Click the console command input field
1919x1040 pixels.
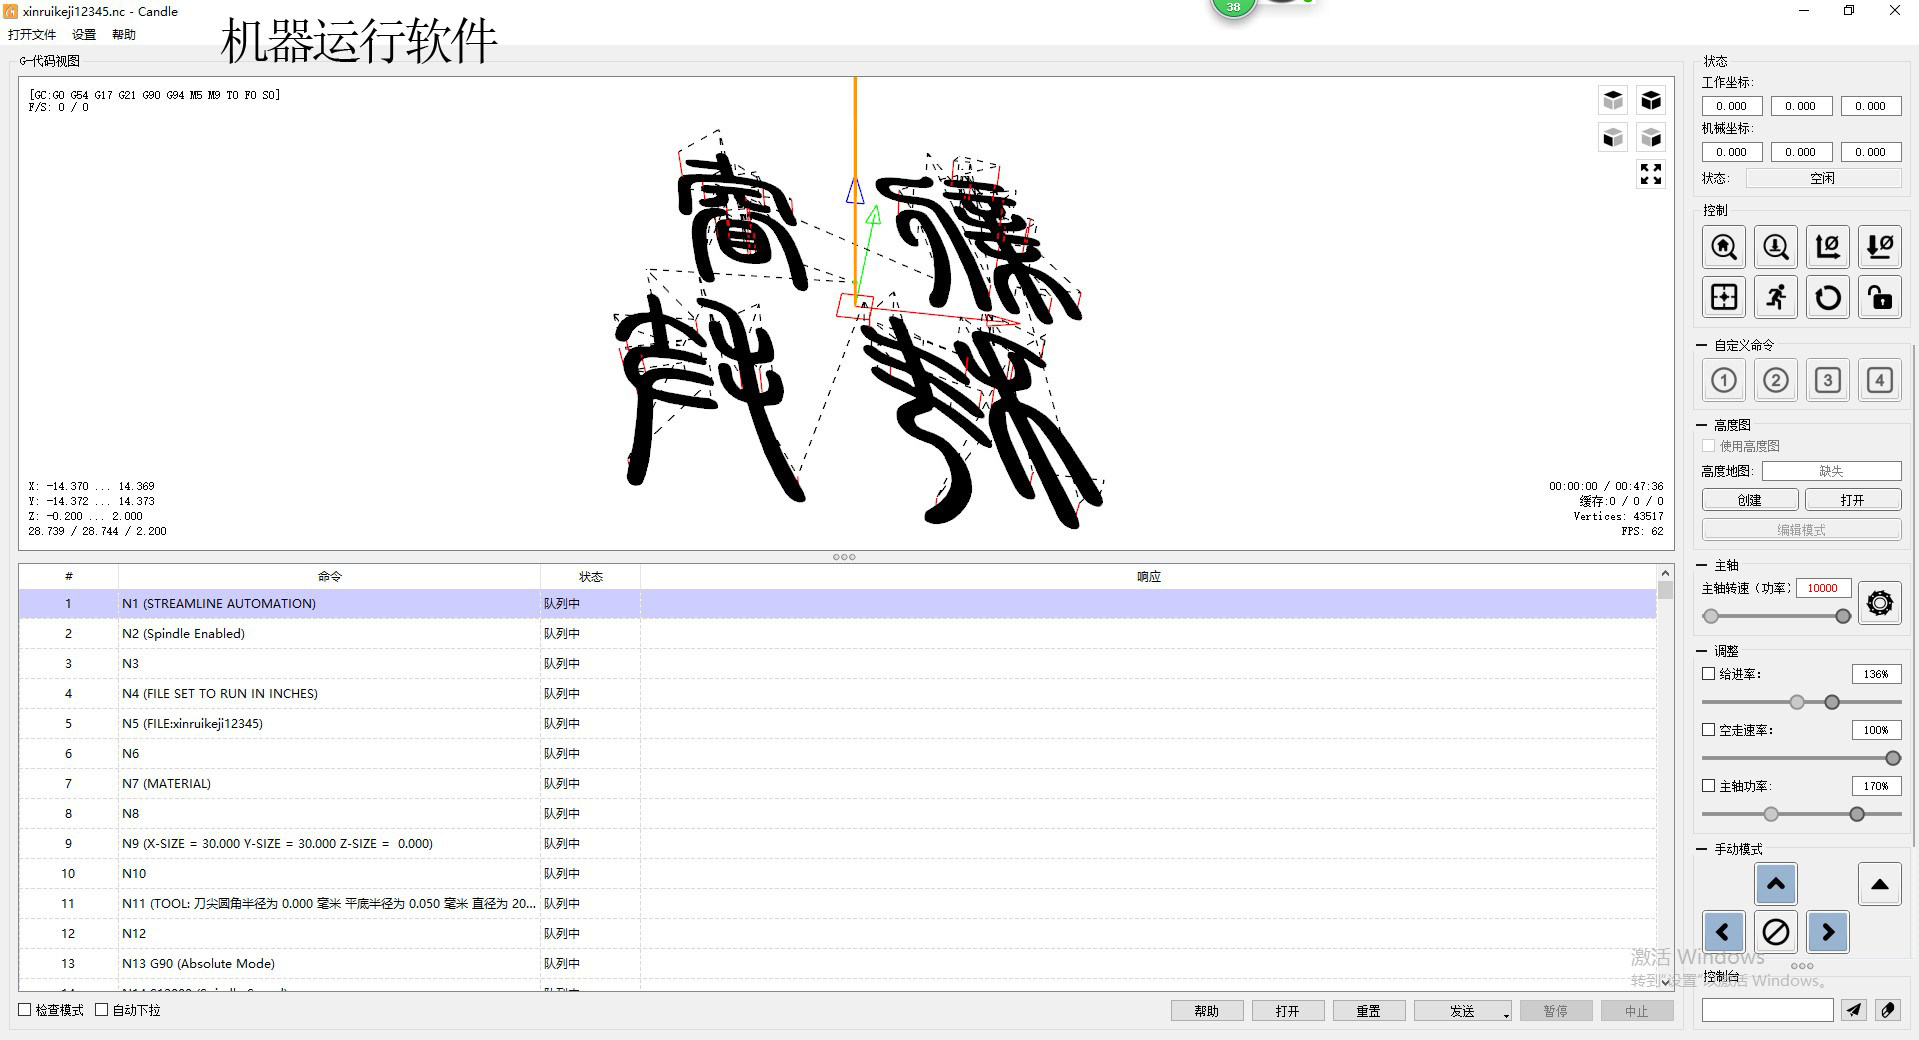tap(1767, 1010)
